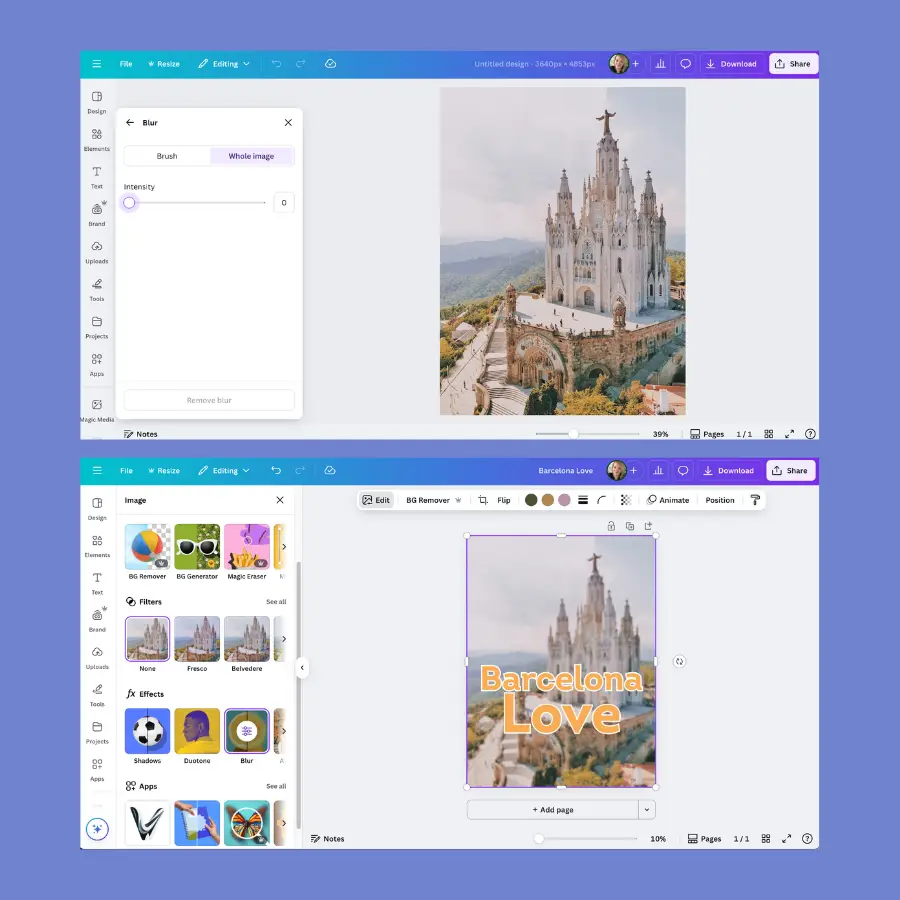Open Resize menu in bottom window
Image resolution: width=900 pixels, height=900 pixels.
click(164, 470)
